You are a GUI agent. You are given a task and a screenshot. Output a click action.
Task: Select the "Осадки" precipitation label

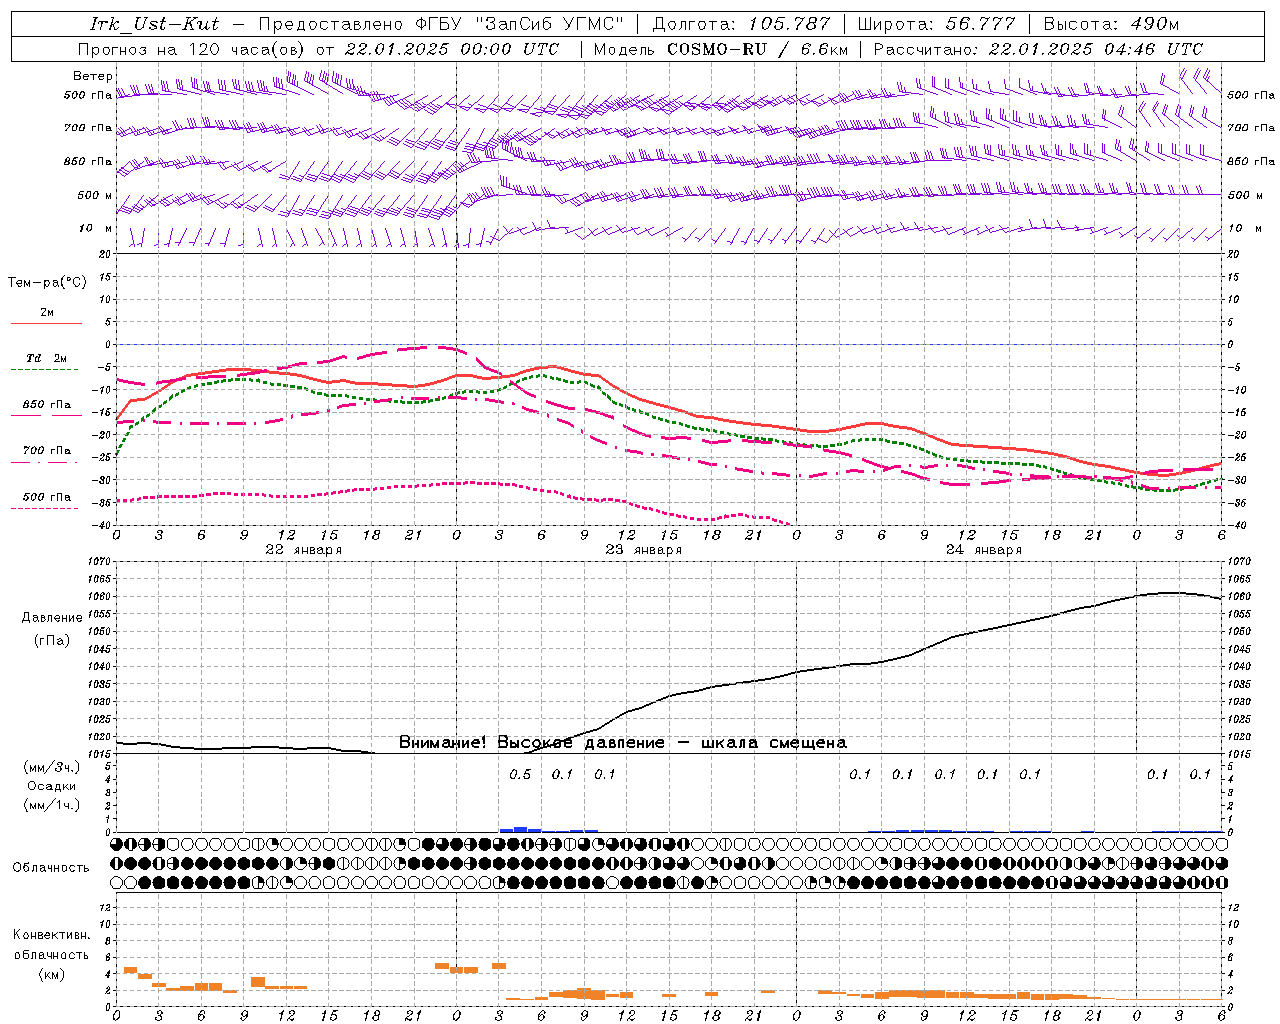point(51,786)
